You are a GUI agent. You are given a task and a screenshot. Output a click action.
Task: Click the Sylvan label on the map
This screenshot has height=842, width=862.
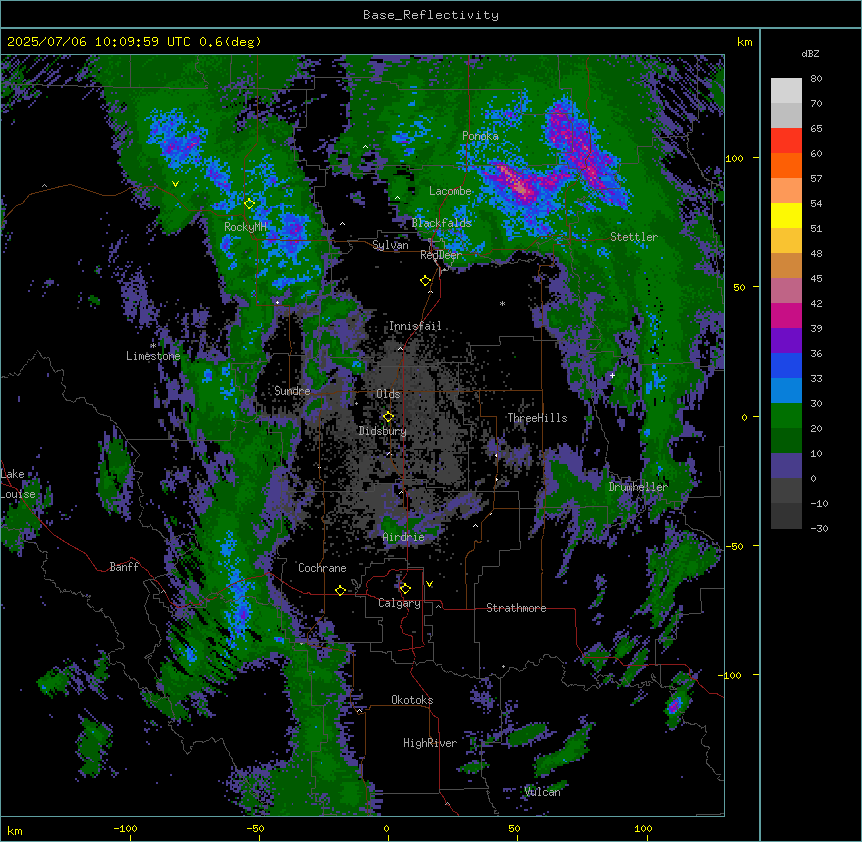pos(390,245)
